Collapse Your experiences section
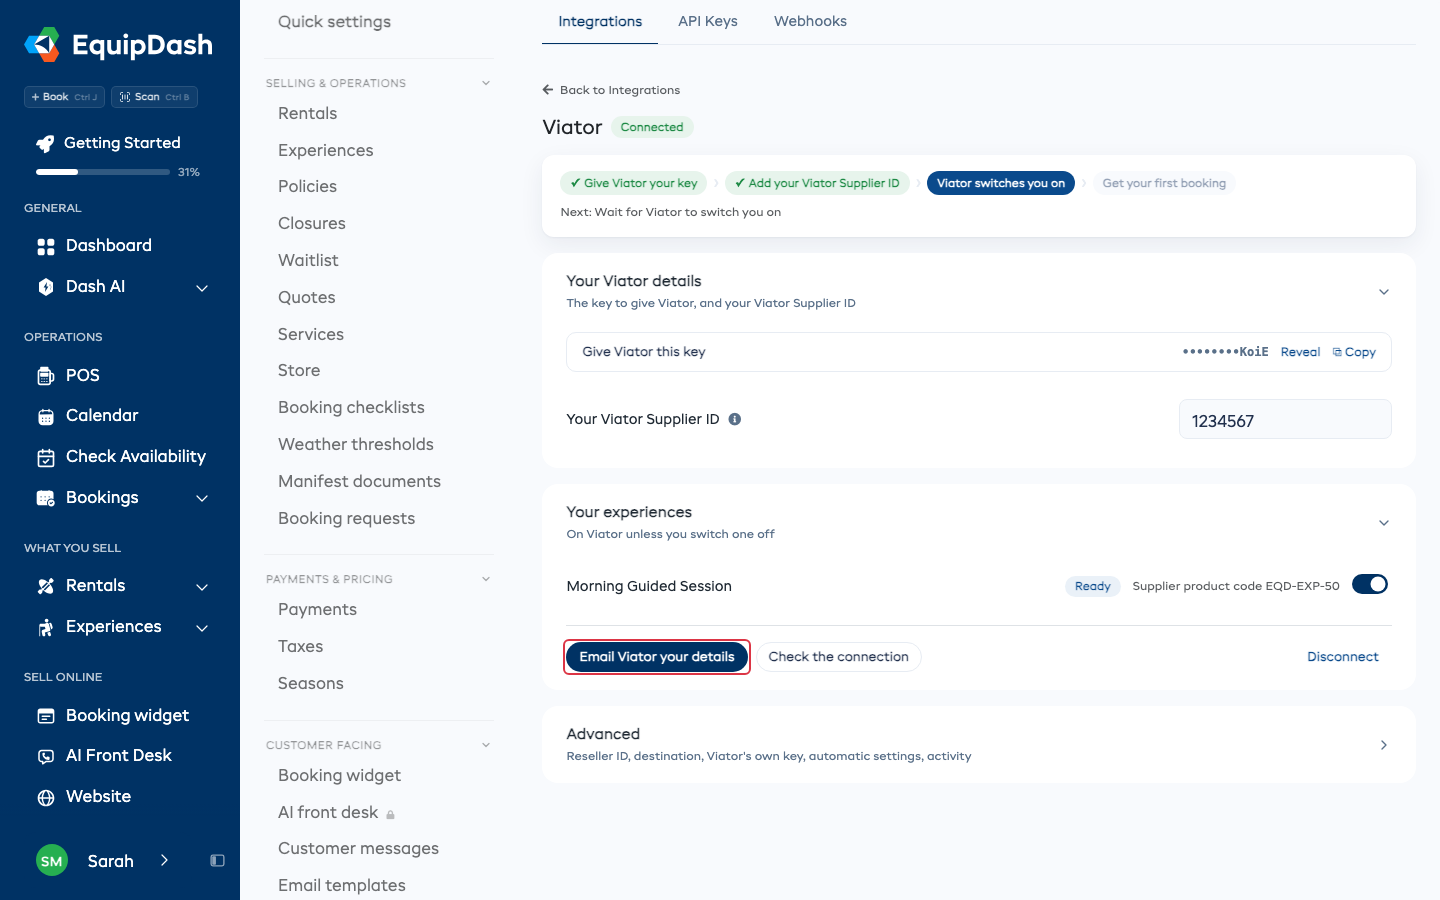 click(1384, 523)
